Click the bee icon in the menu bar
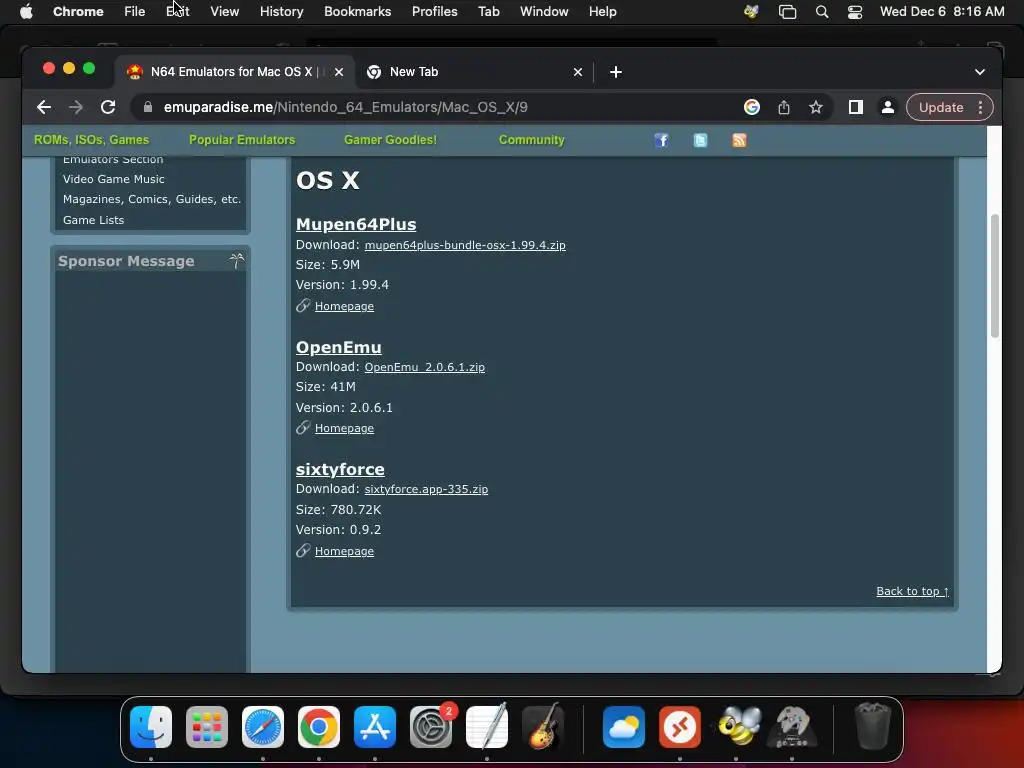The width and height of the screenshot is (1024, 768). point(752,12)
